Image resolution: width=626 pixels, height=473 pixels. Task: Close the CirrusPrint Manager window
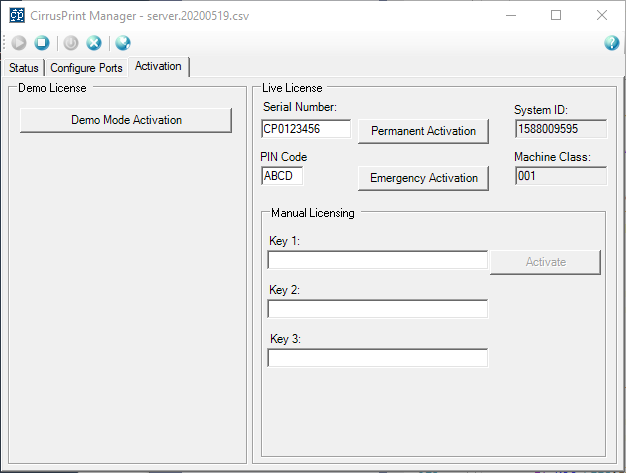(602, 15)
